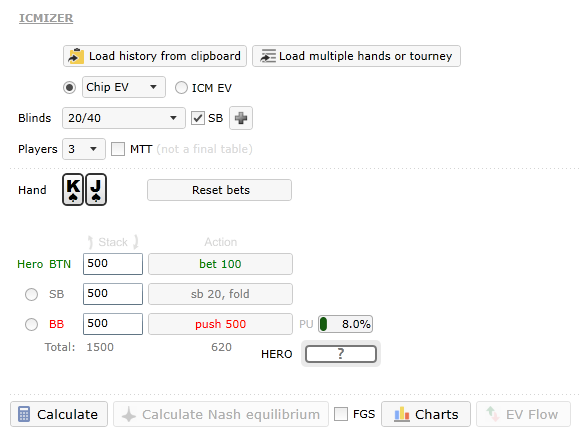The height and width of the screenshot is (434, 580).
Task: Toggle the FGS checkbox
Action: point(341,414)
